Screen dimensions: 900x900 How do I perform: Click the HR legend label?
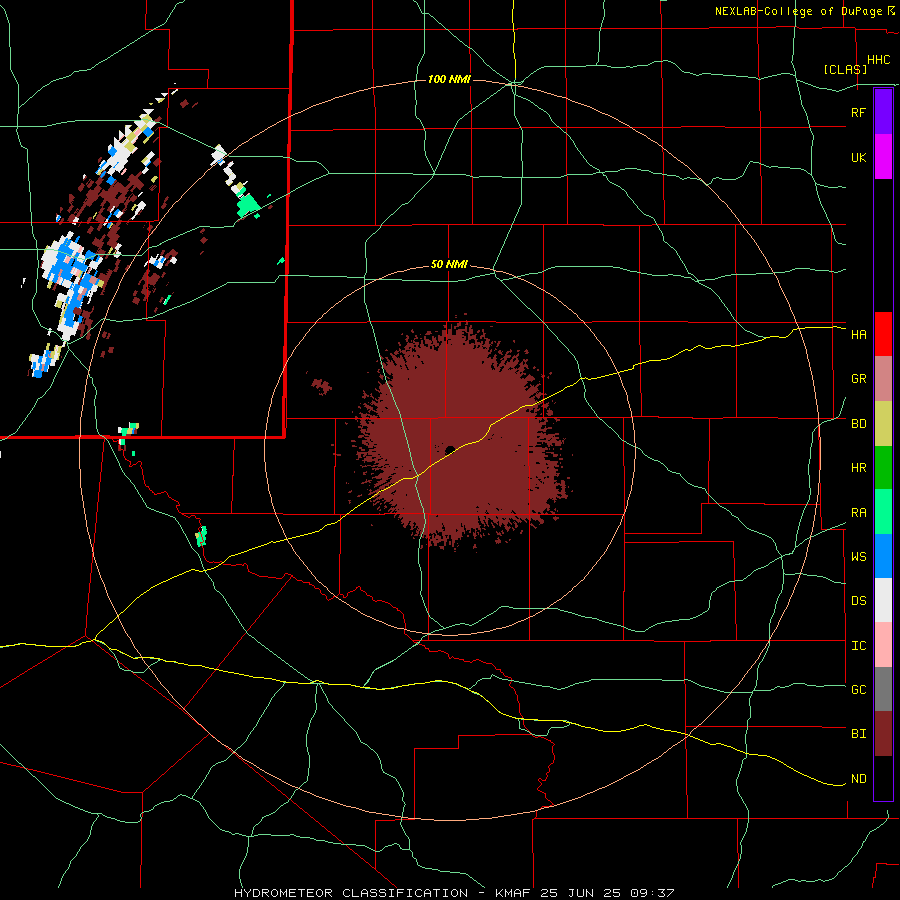(858, 468)
